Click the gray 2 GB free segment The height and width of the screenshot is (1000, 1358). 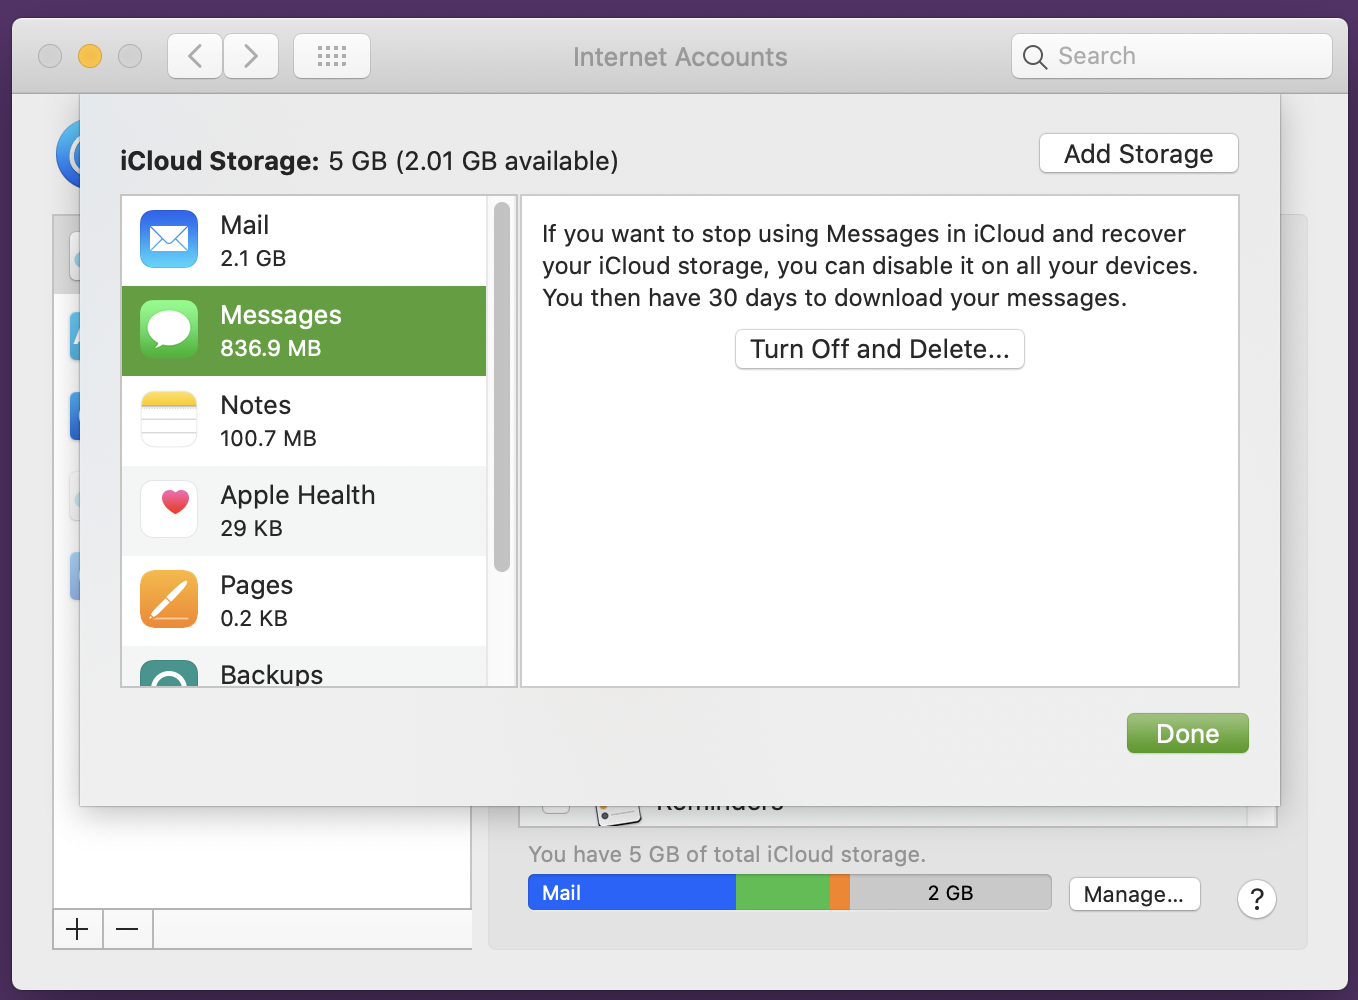coord(950,892)
